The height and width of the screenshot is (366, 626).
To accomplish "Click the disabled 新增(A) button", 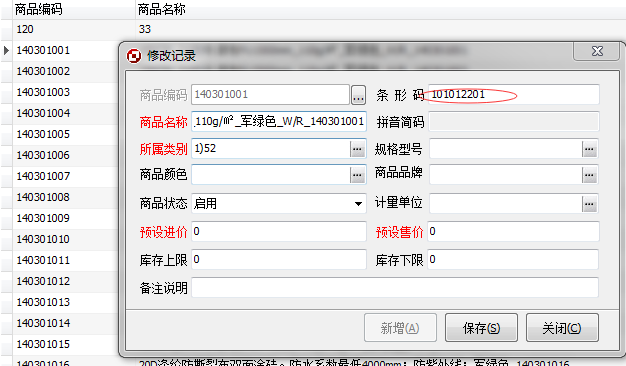I will pos(400,328).
